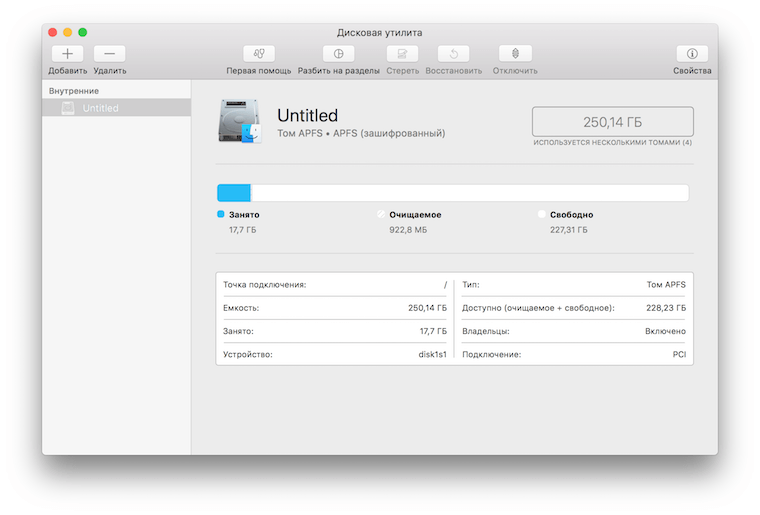
Task: Click the Erase (Стереть) toolbar icon
Action: (402, 54)
